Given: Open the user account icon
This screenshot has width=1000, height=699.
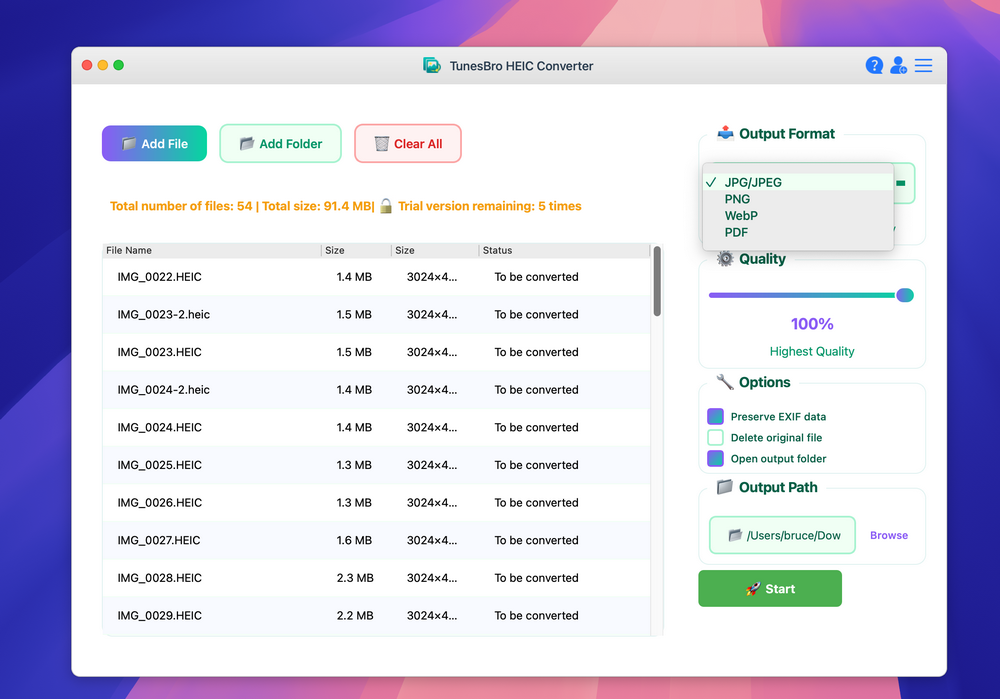Looking at the screenshot, I should [x=899, y=65].
